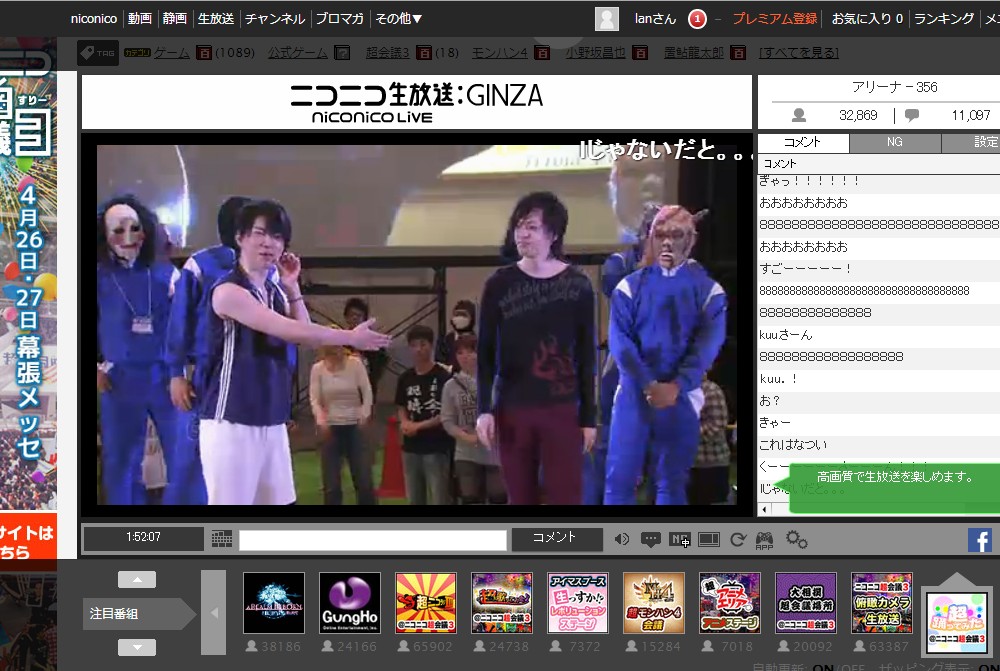Go to the 生放送 section
1000x671 pixels.
tap(216, 18)
